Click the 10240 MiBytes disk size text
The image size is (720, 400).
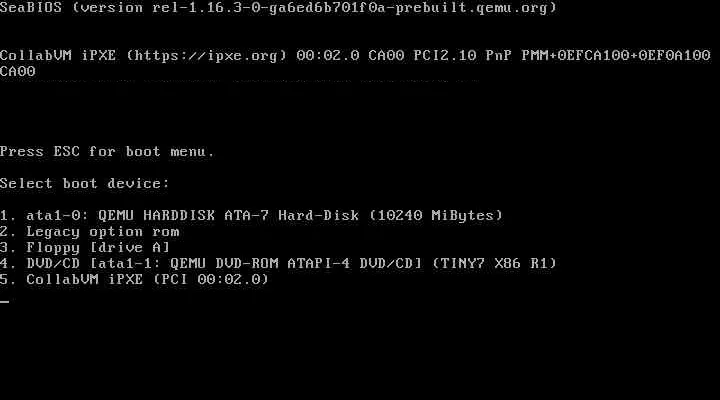coord(436,215)
